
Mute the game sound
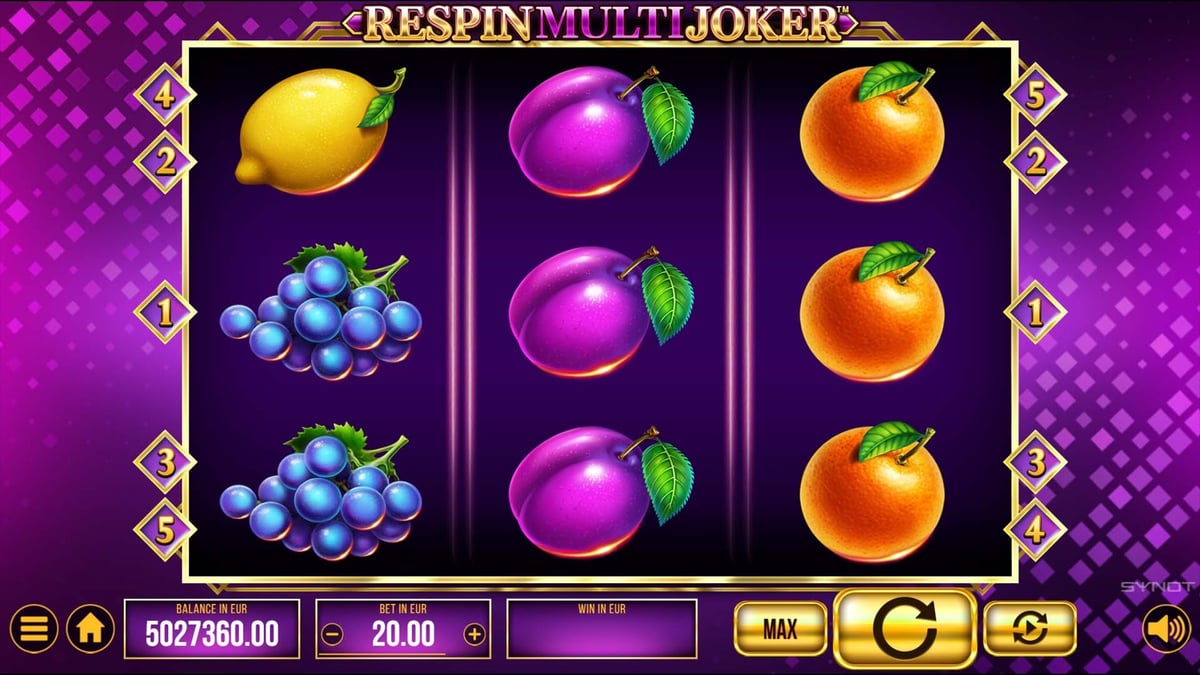pos(1165,629)
